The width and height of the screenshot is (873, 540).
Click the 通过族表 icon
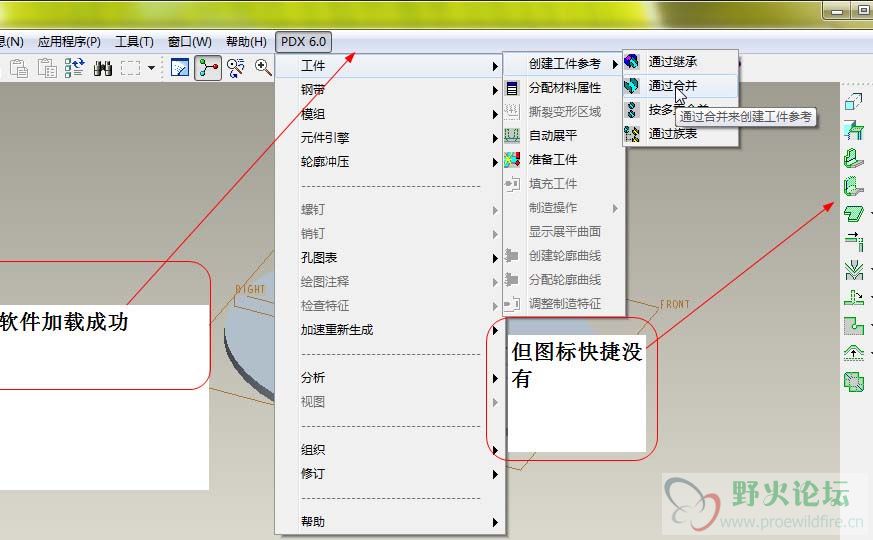pyautogui.click(x=631, y=134)
